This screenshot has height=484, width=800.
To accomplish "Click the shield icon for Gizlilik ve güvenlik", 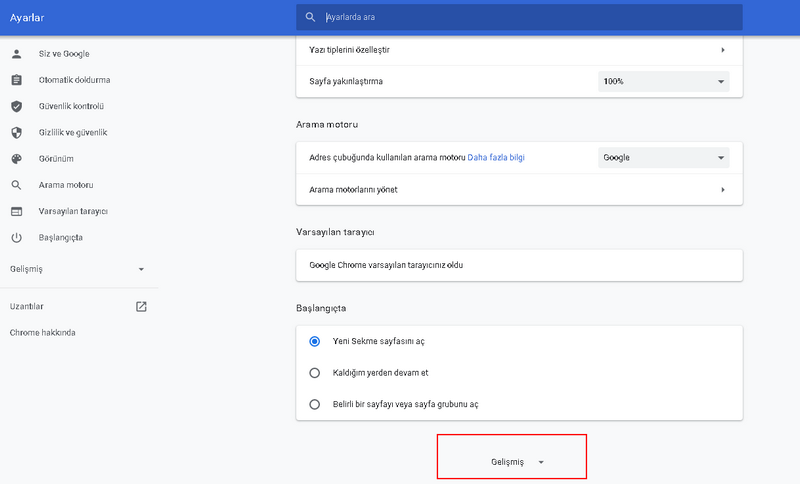I will point(16,132).
